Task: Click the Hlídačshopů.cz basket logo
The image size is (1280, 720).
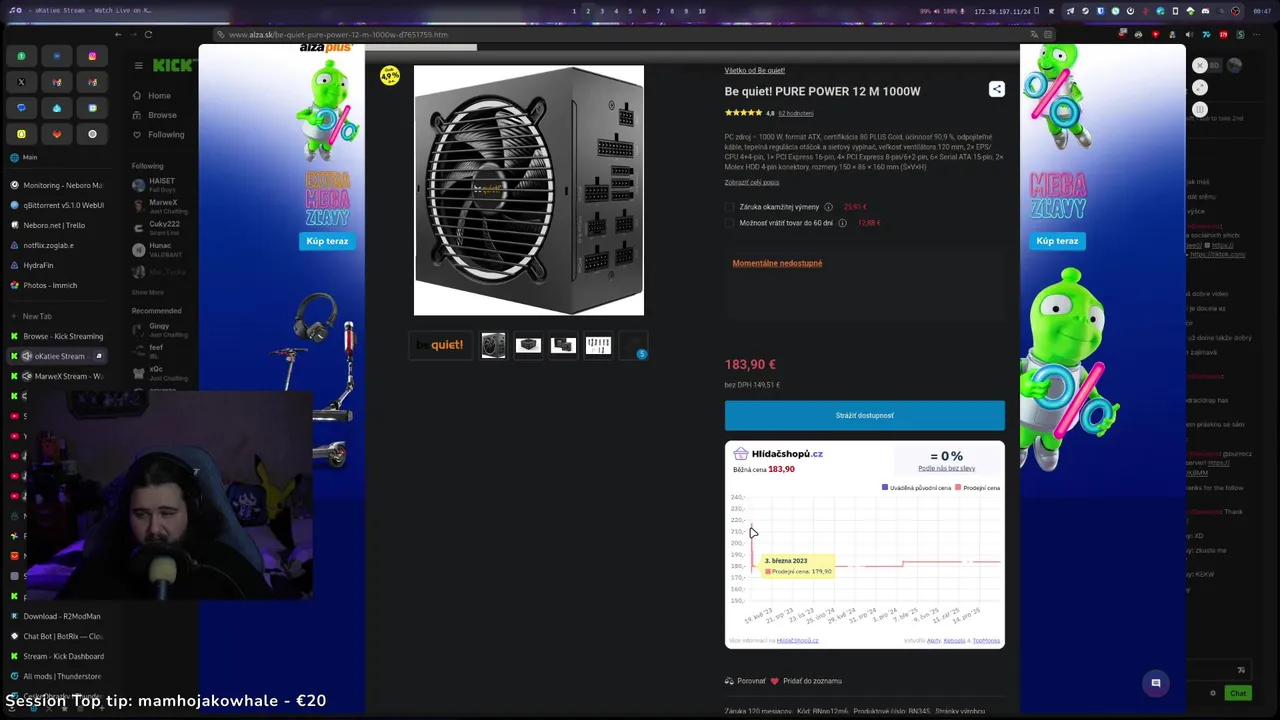Action: [x=740, y=454]
